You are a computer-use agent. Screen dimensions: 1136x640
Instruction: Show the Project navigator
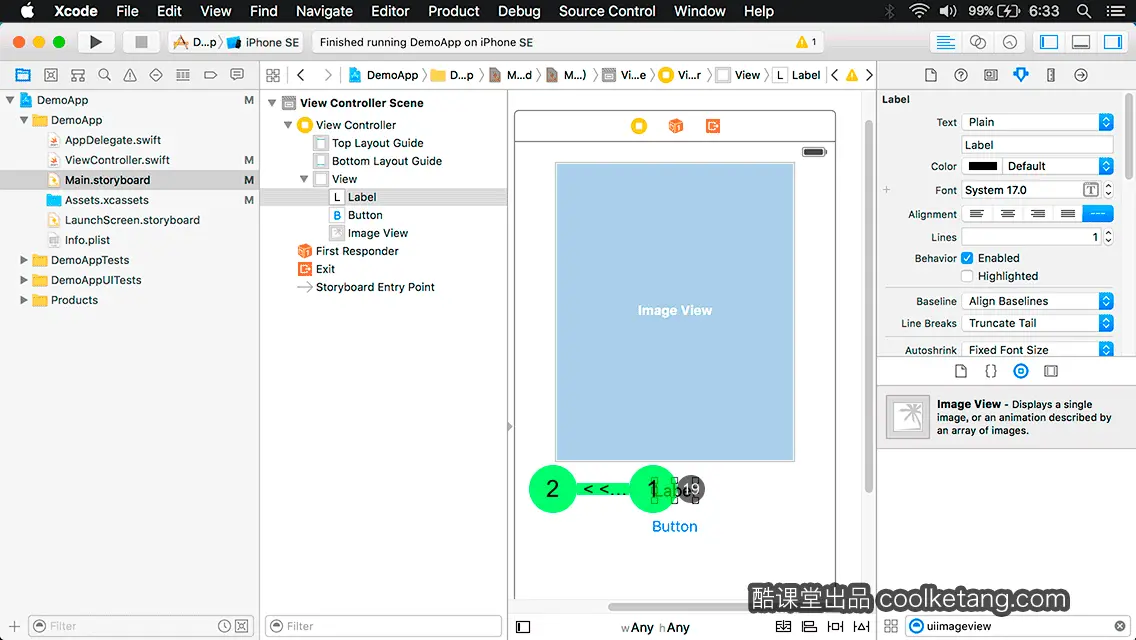23,75
